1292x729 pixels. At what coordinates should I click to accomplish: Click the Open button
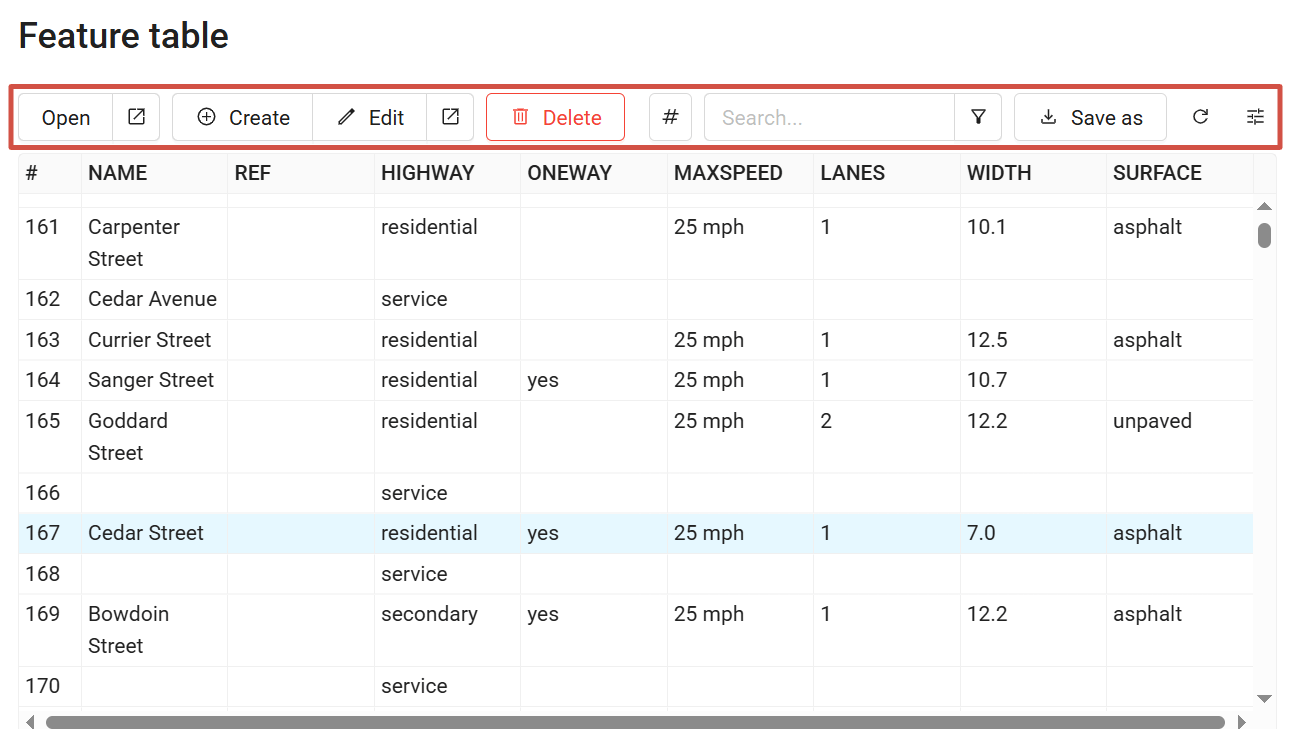point(66,117)
